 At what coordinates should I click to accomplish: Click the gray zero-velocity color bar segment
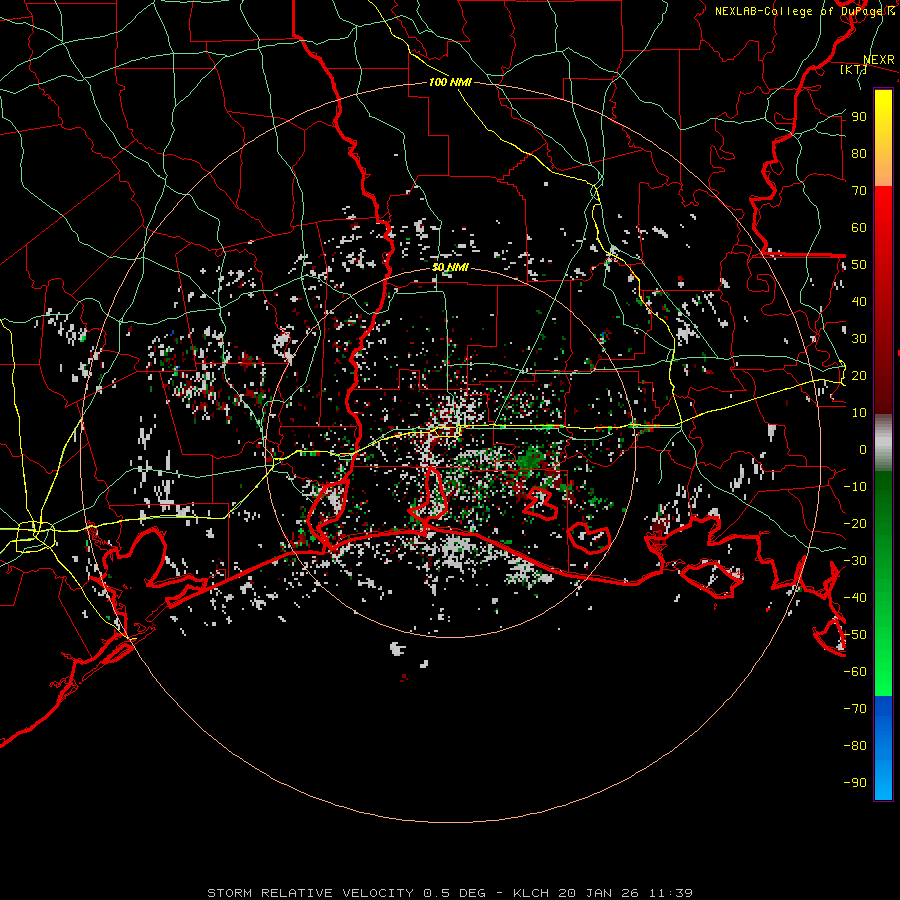click(x=883, y=442)
